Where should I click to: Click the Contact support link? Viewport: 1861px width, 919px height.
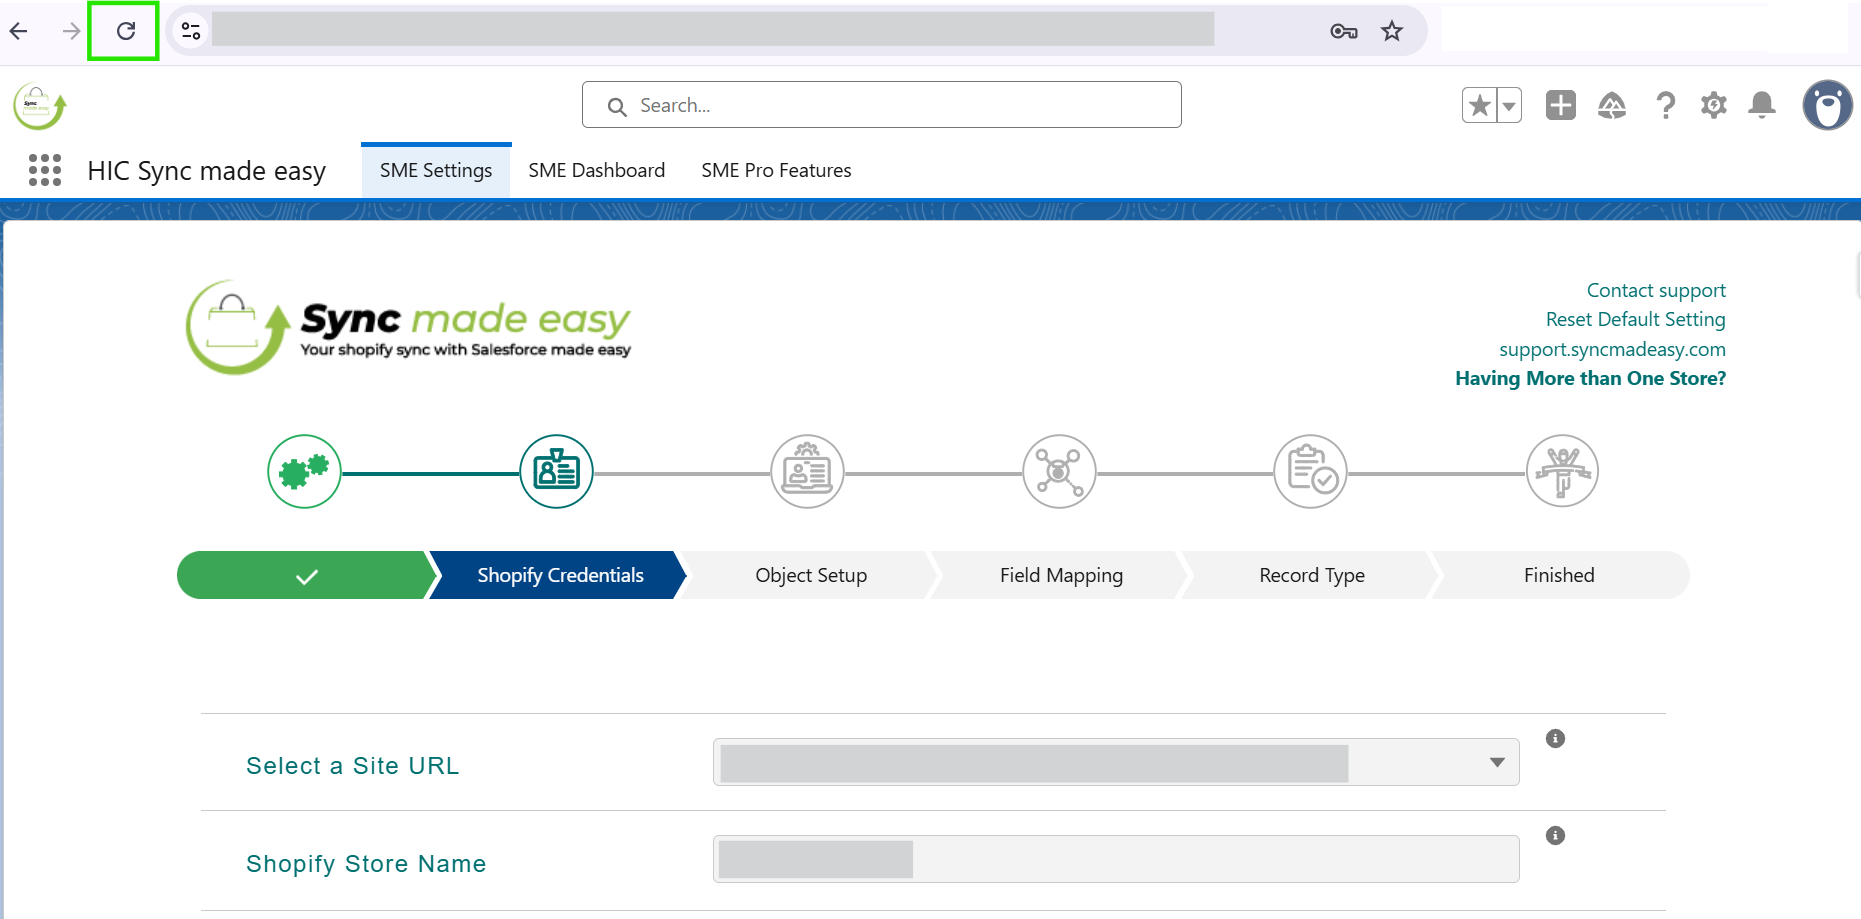pyautogui.click(x=1656, y=290)
